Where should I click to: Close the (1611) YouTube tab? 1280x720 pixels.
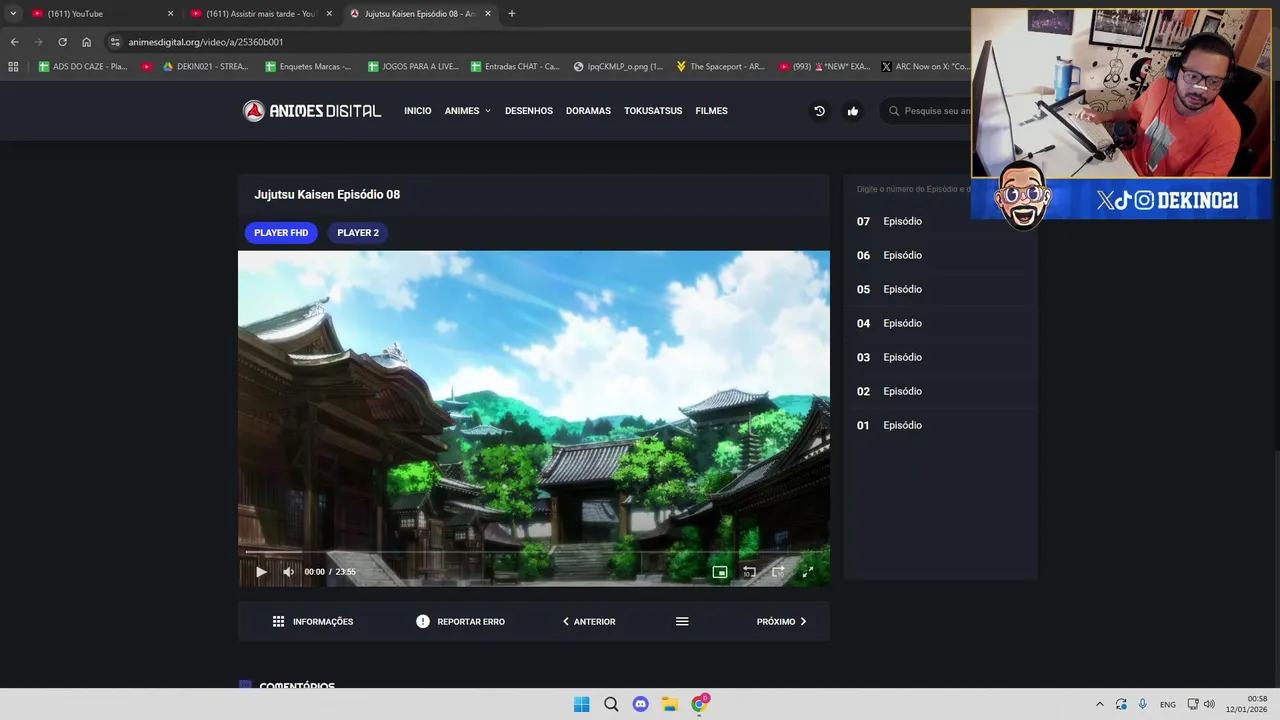point(170,14)
